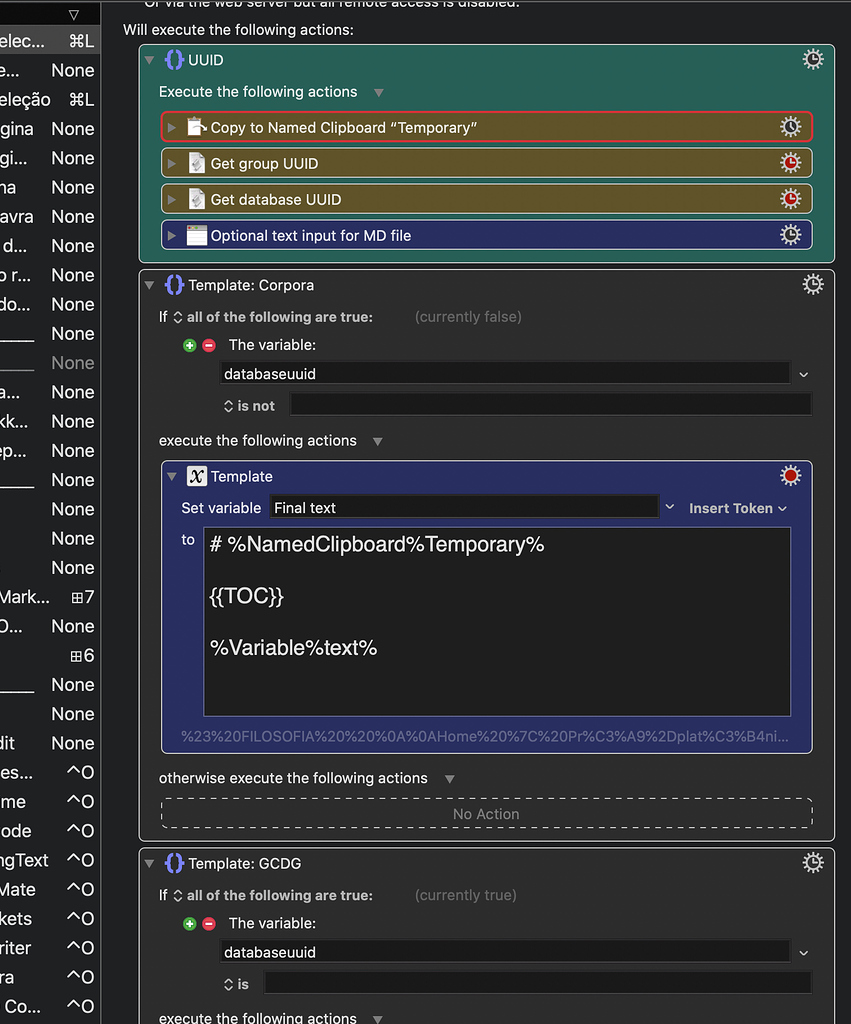The width and height of the screenshot is (851, 1024).
Task: Click the timeout clock gear on Get database UUID
Action: 791,198
